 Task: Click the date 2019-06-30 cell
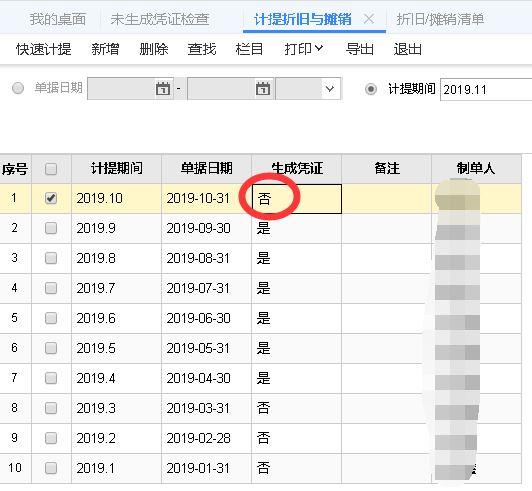pos(207,318)
